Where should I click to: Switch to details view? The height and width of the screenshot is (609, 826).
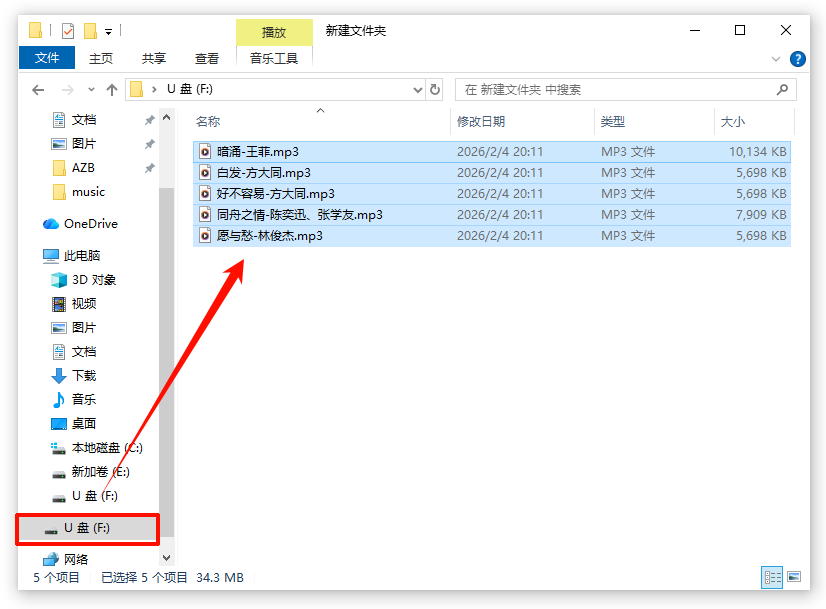[x=772, y=577]
